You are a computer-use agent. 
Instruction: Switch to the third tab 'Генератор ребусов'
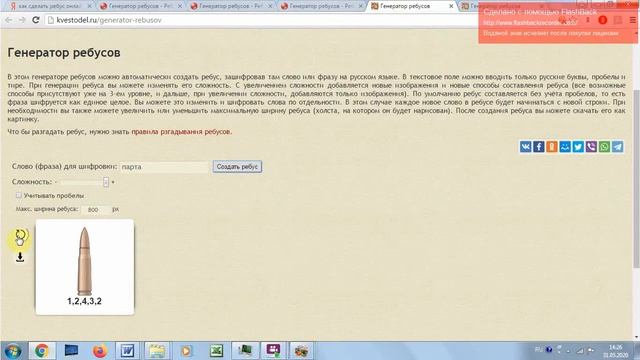(x=231, y=6)
